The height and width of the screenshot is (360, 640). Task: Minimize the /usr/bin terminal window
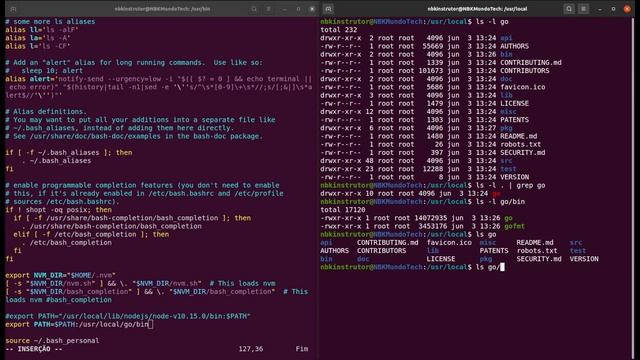pos(284,9)
